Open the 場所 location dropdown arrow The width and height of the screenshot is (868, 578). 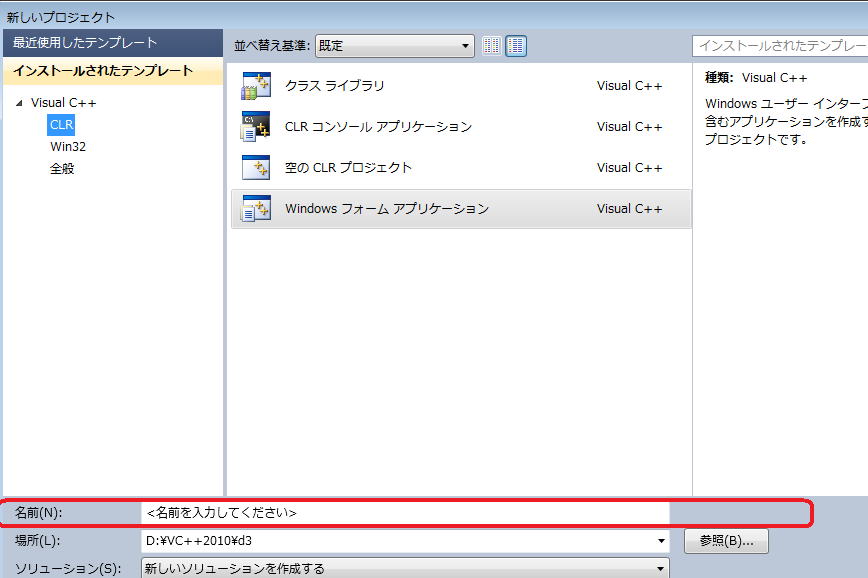point(660,541)
